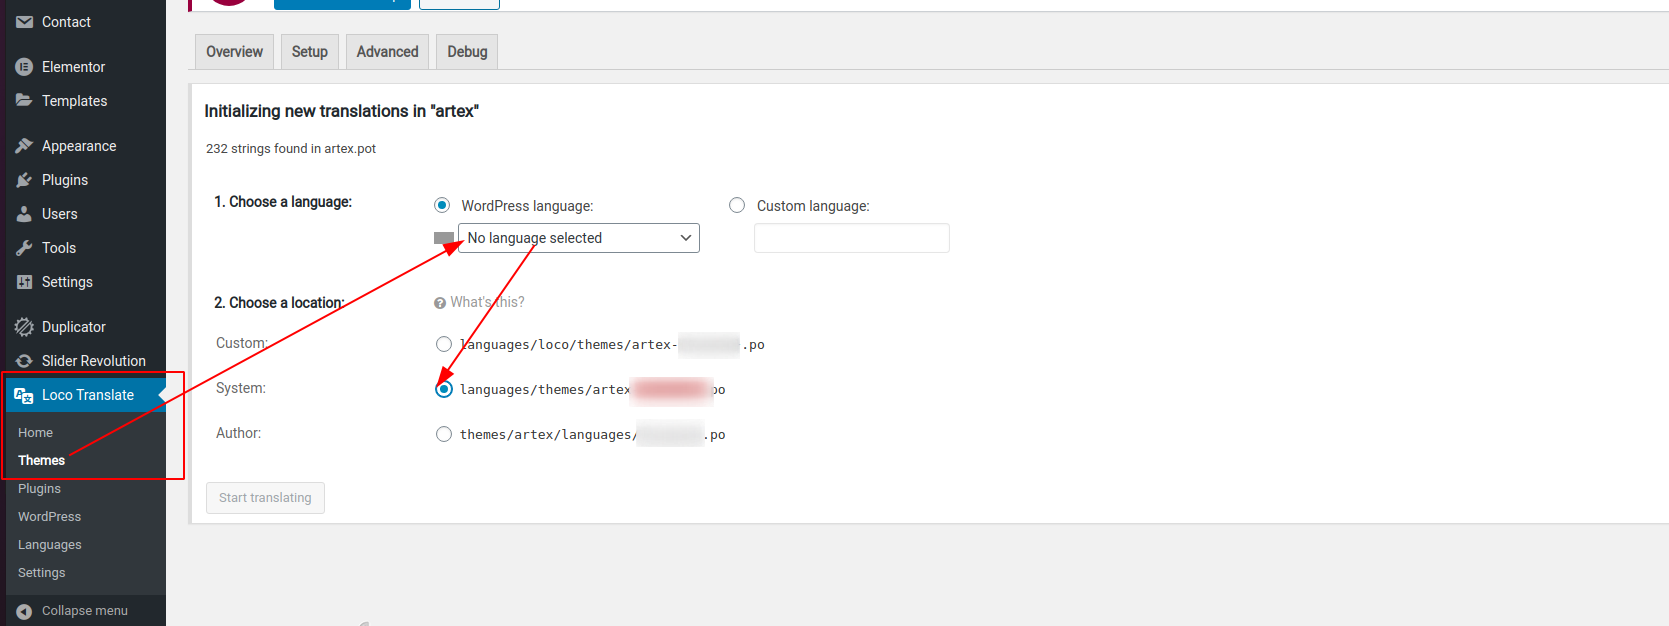Click the Appearance paintbrush icon
The image size is (1669, 626).
tap(24, 146)
